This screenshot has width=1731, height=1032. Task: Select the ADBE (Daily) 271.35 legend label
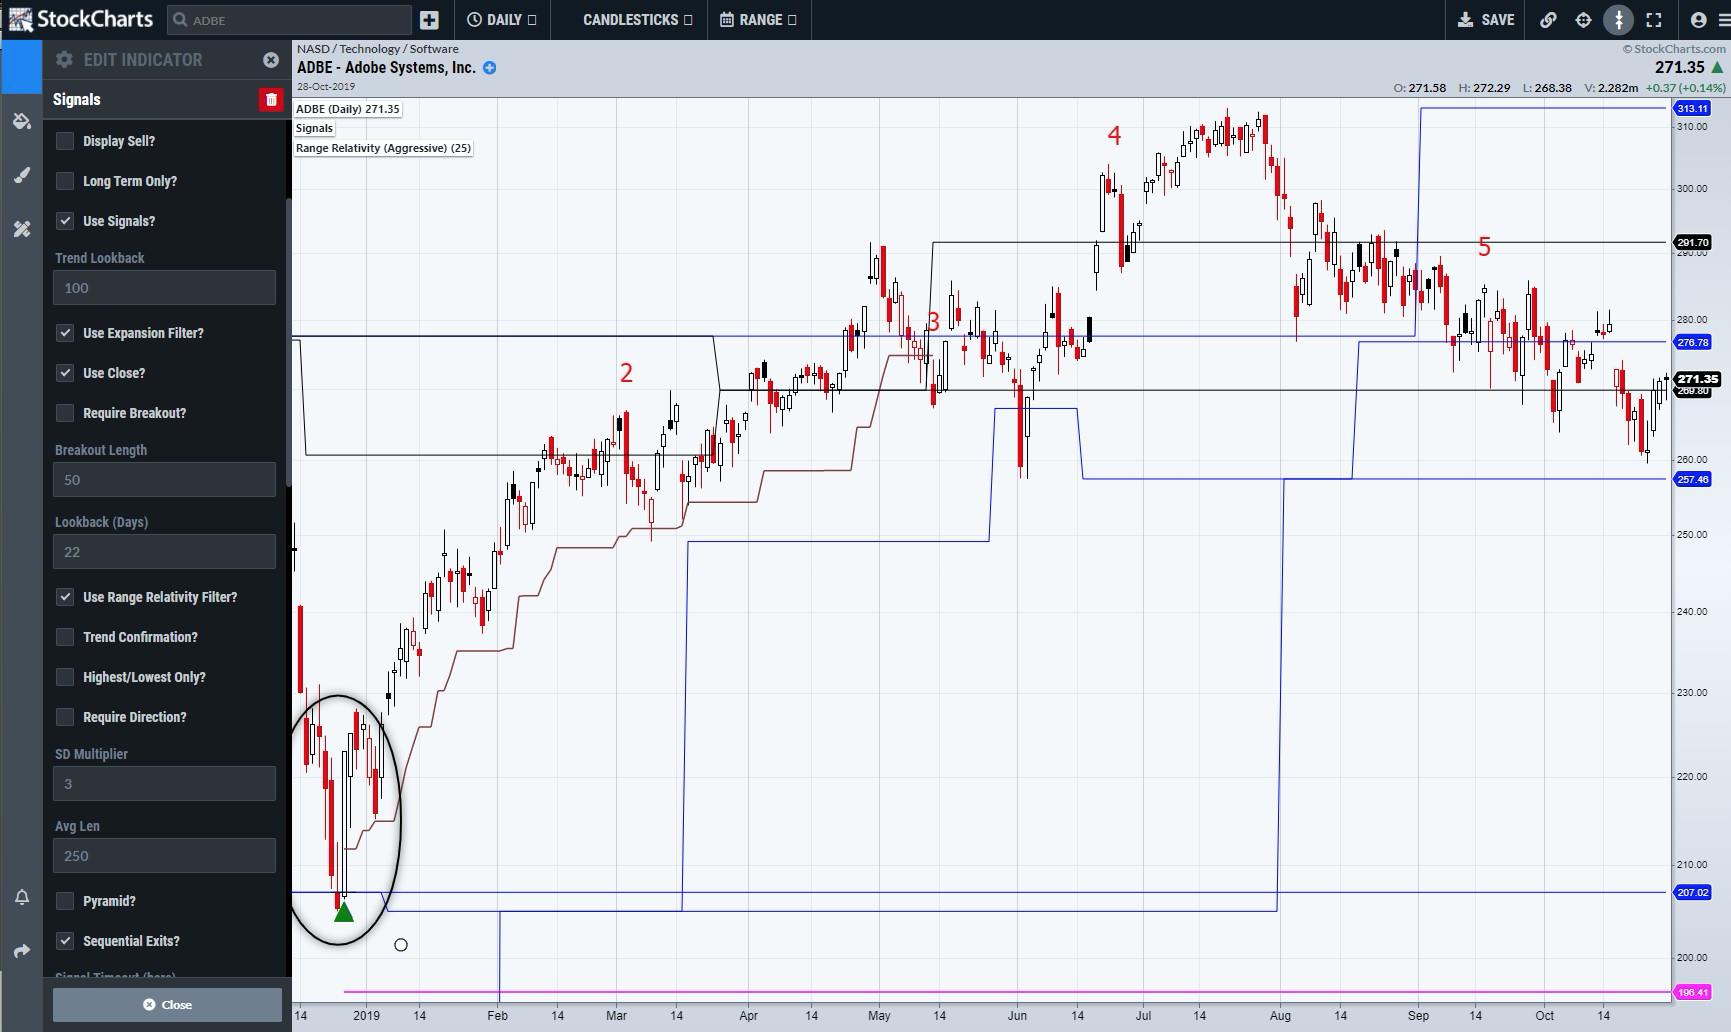(348, 109)
